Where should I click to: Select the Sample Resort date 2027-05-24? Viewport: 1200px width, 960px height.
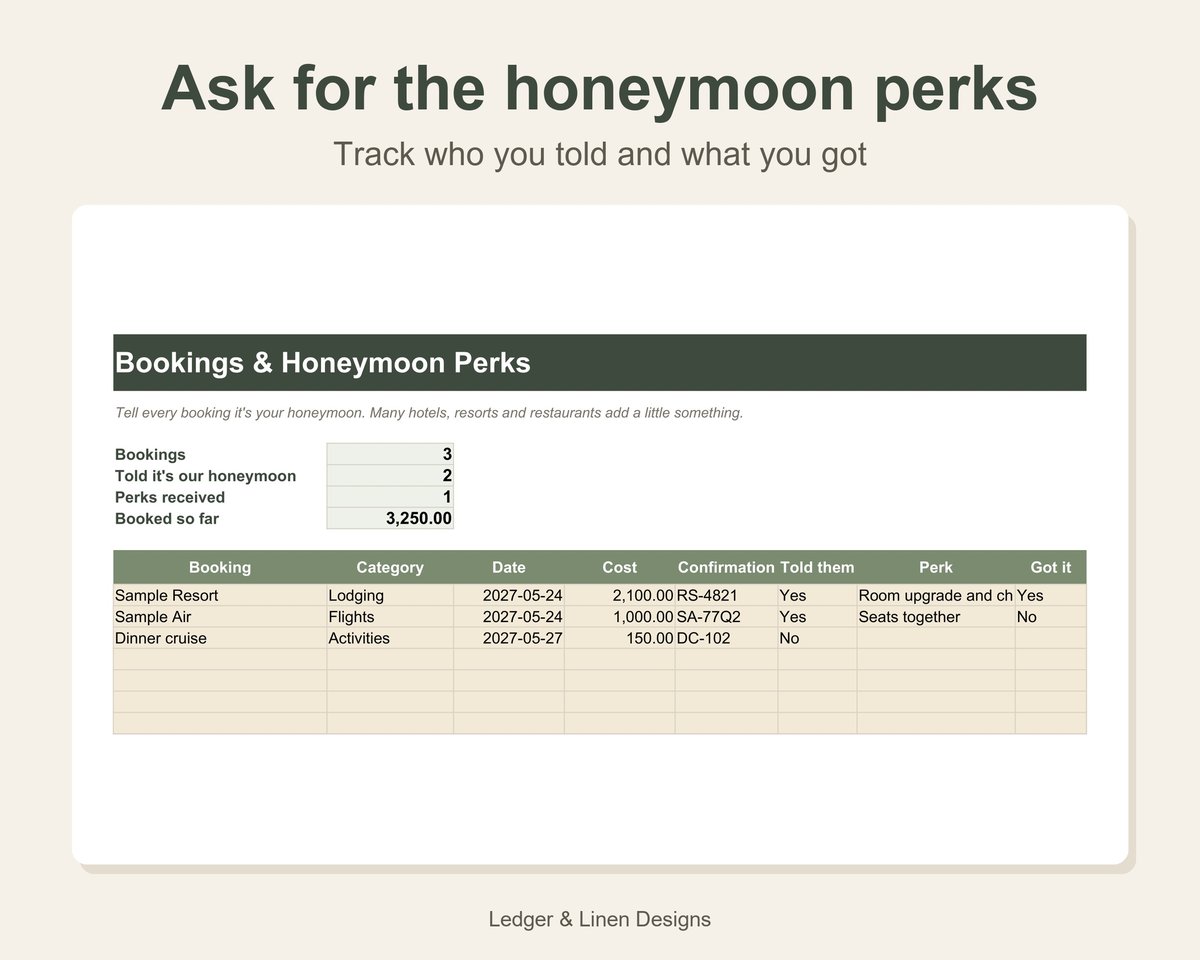coord(509,595)
